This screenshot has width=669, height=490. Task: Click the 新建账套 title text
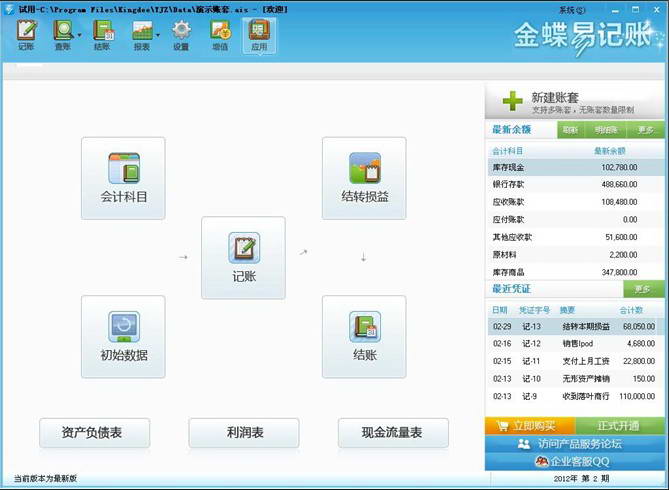(x=555, y=97)
